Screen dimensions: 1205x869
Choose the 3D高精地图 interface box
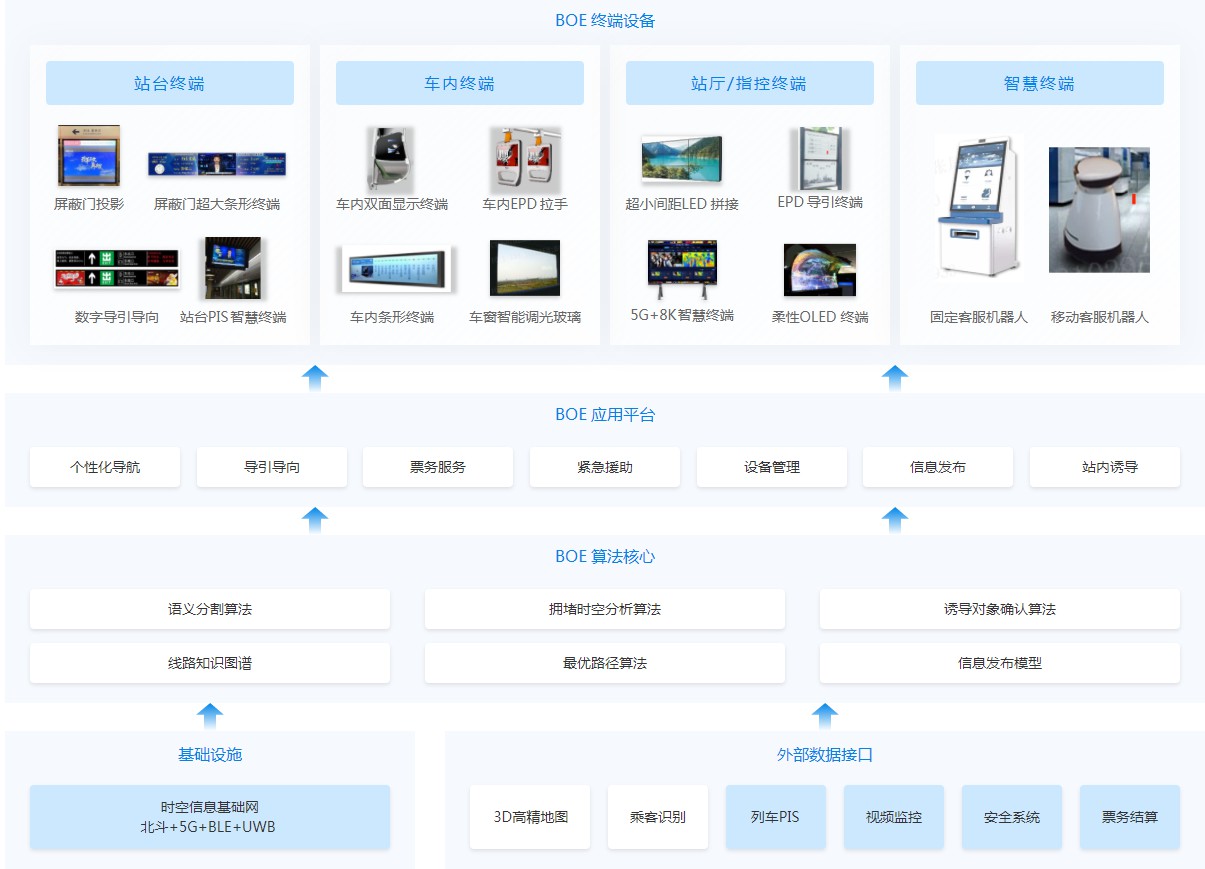pos(530,817)
